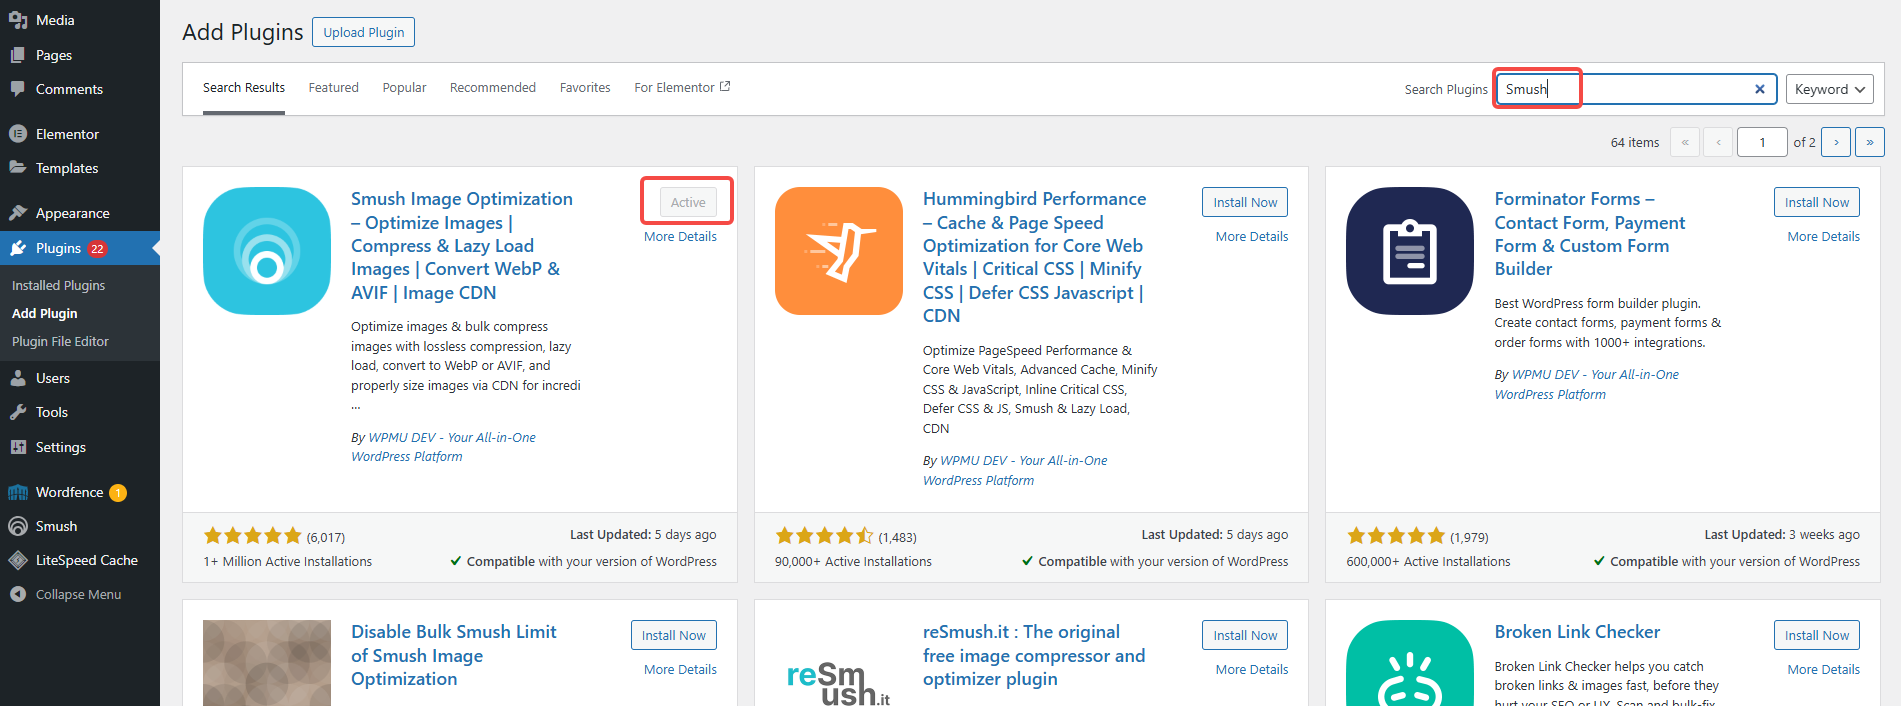Image resolution: width=1901 pixels, height=706 pixels.
Task: Open LiteSpeed Cache in sidebar menu
Action: click(x=86, y=560)
